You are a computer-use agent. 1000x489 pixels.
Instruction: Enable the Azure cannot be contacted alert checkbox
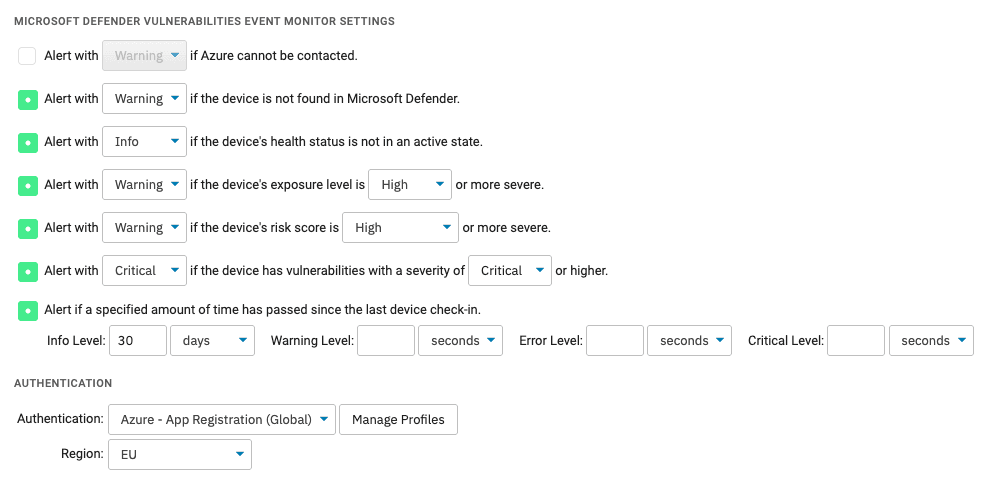coord(27,55)
